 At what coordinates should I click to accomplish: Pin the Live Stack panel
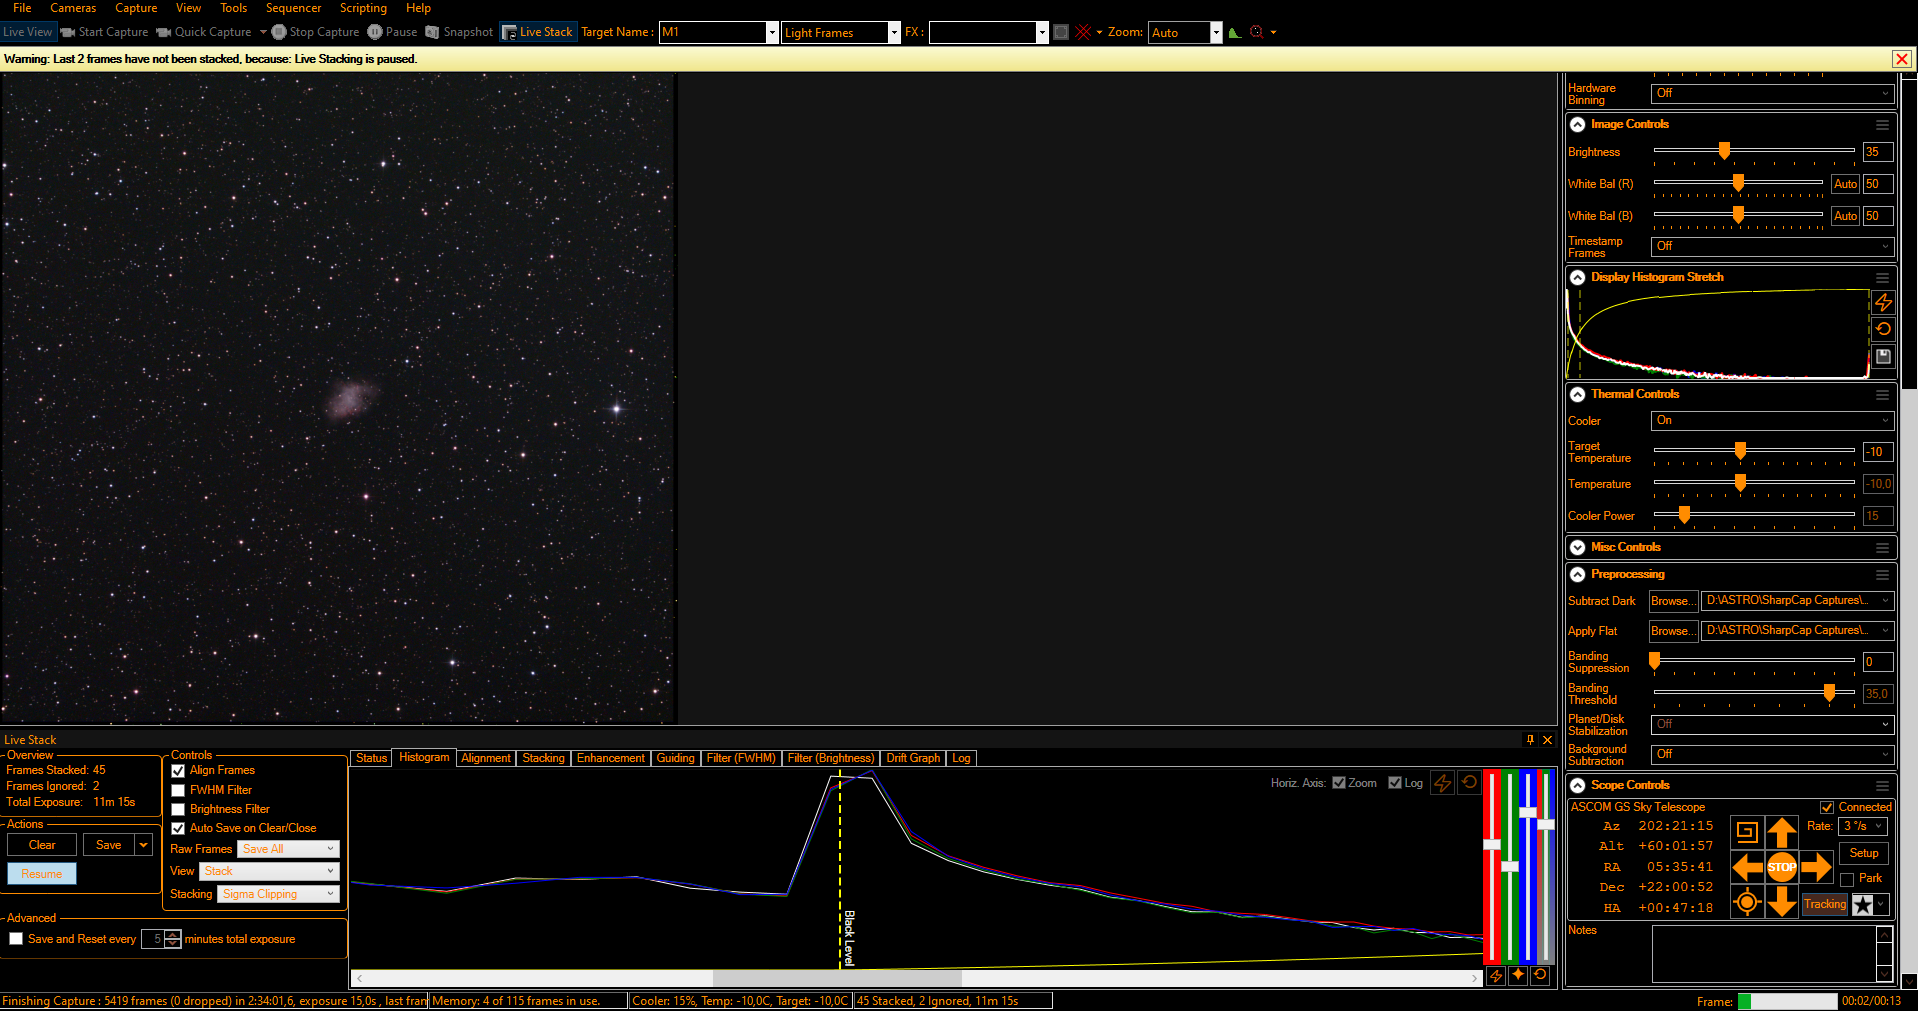coord(1530,740)
